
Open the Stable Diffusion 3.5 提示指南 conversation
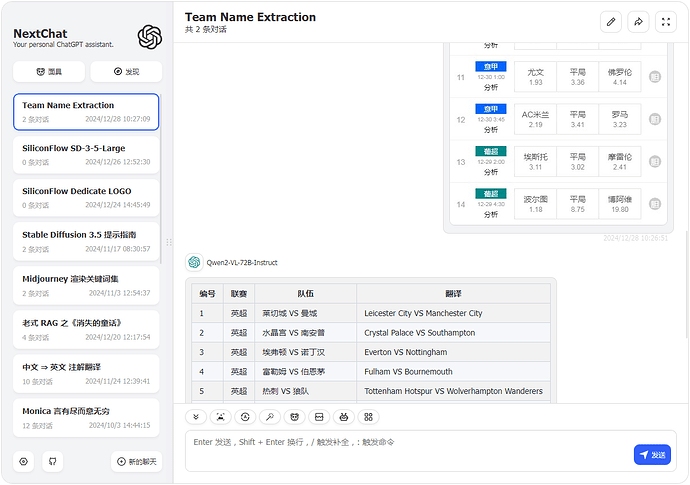pos(86,242)
